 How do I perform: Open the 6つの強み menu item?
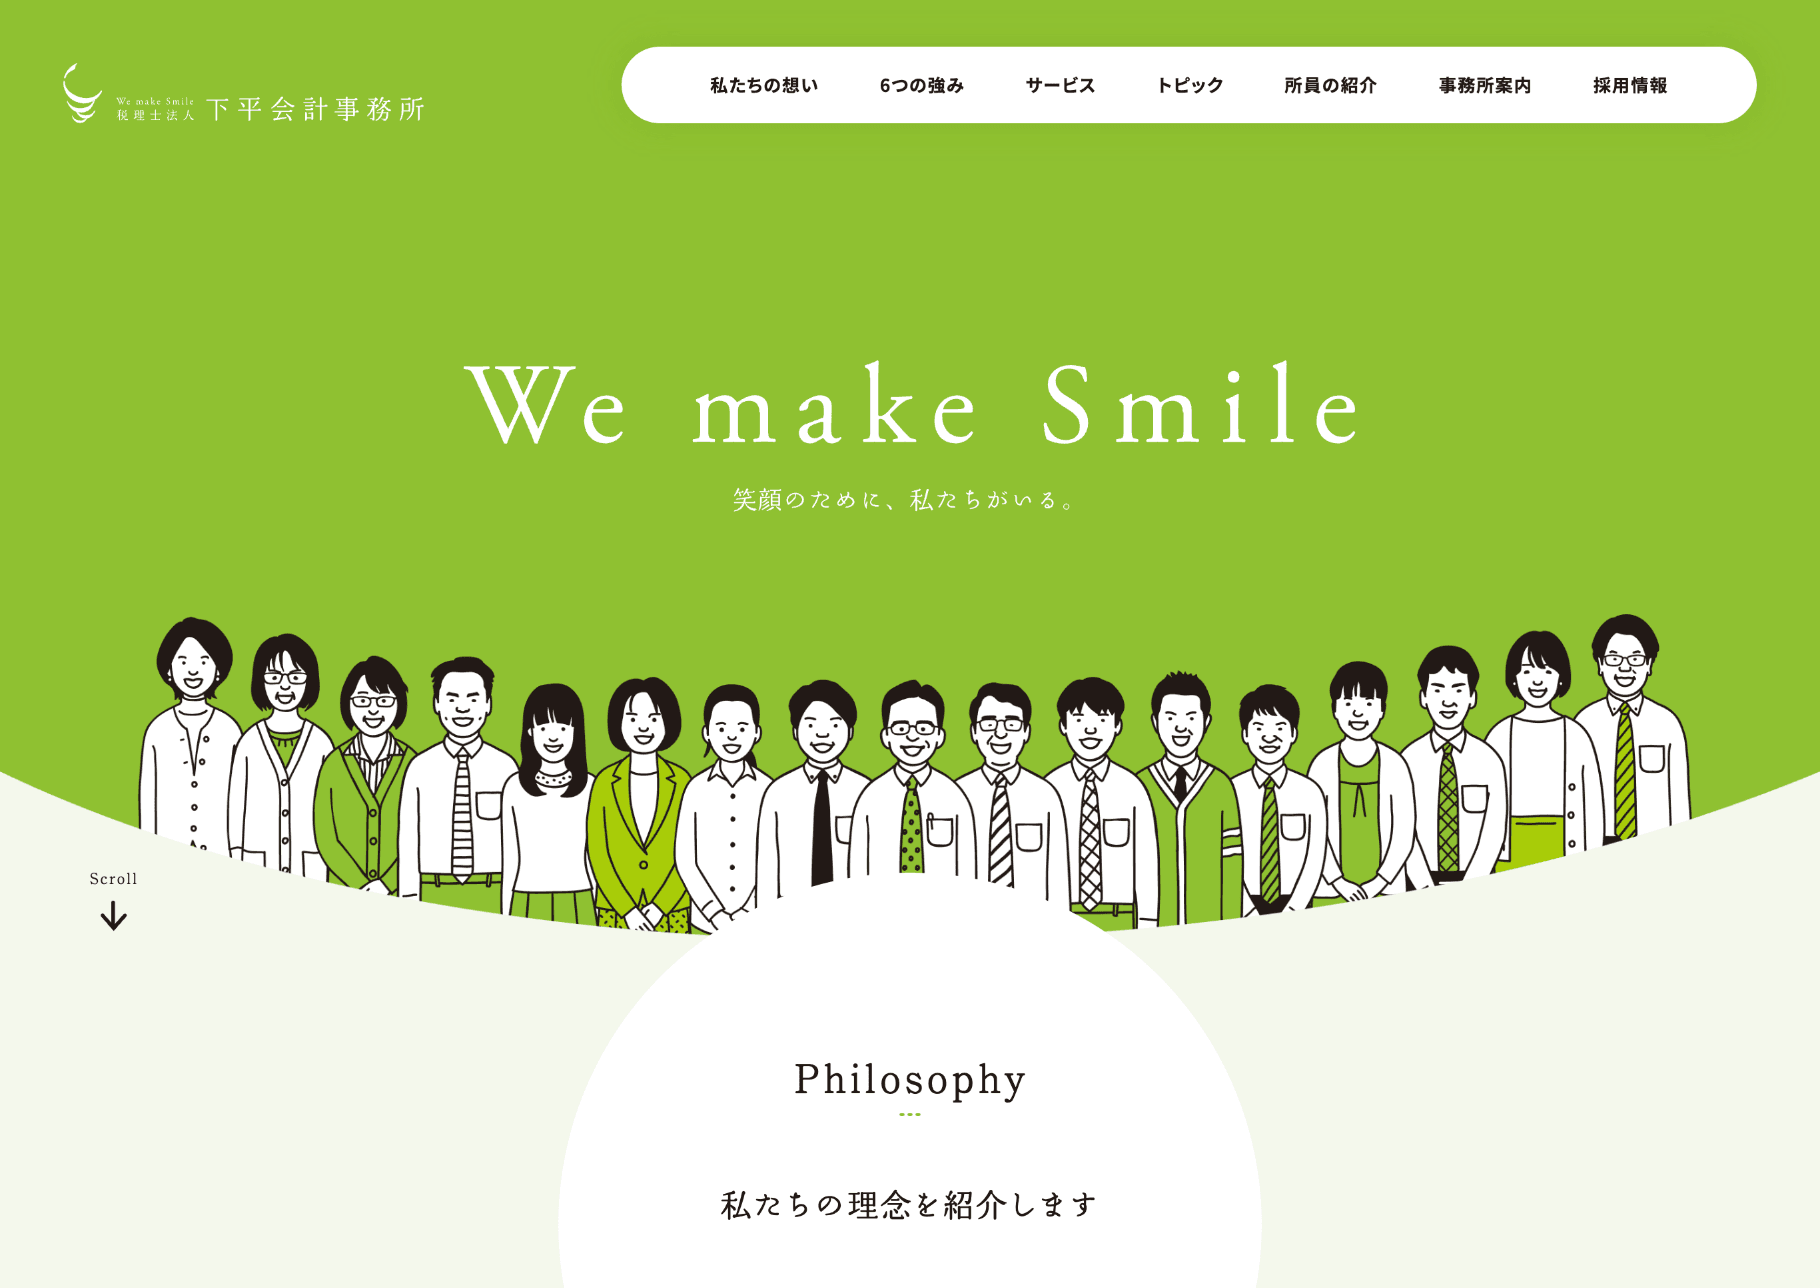922,86
